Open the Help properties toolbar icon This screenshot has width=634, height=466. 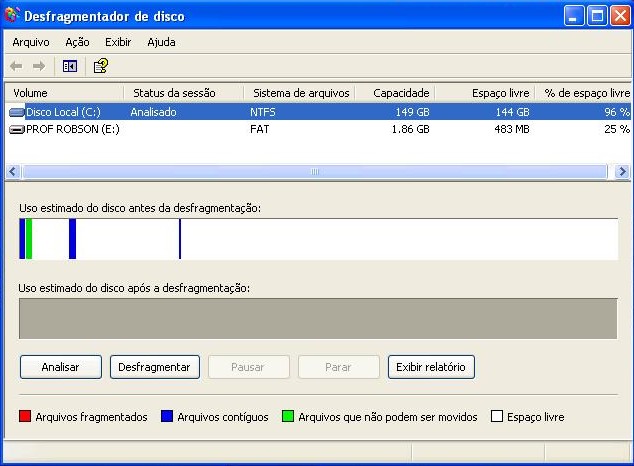tap(101, 66)
